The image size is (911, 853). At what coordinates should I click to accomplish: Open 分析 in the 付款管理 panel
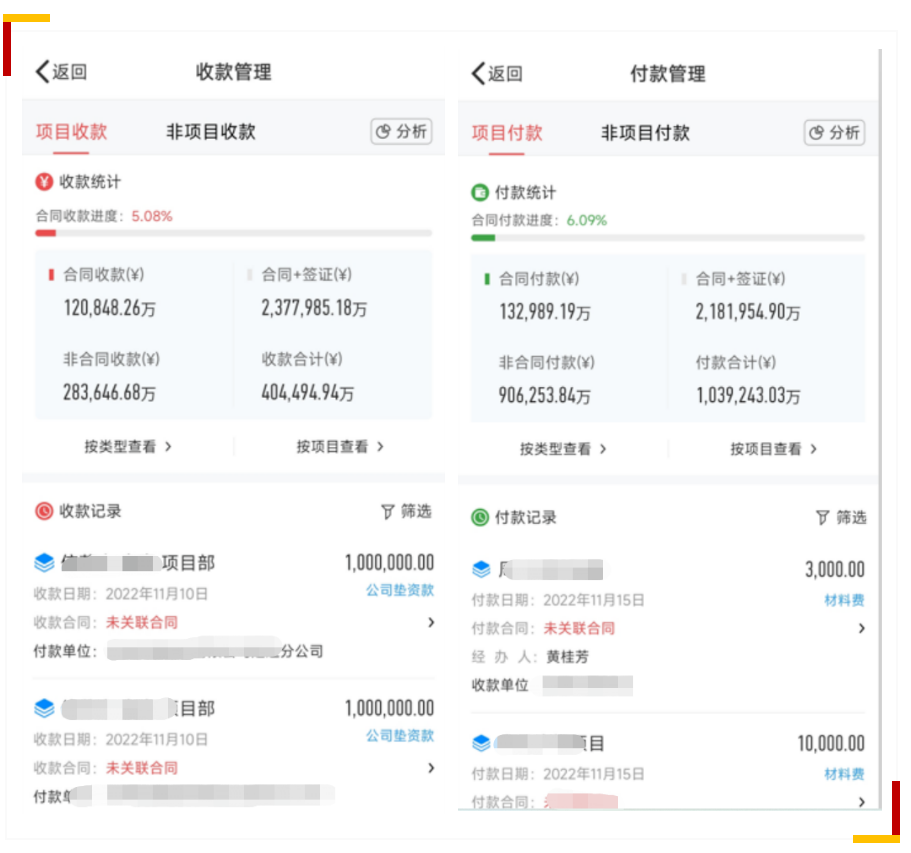pos(835,133)
